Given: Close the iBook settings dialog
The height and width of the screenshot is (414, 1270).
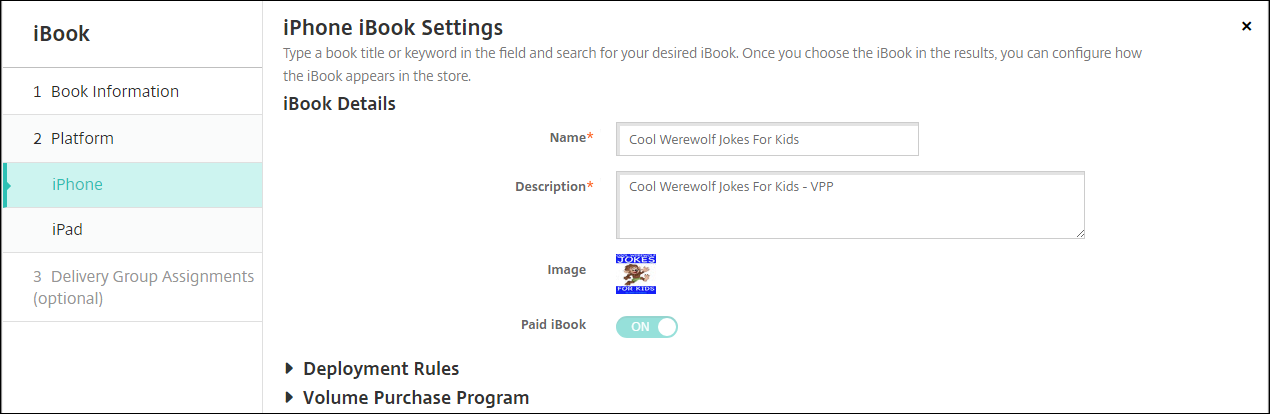Looking at the screenshot, I should tap(1246, 26).
